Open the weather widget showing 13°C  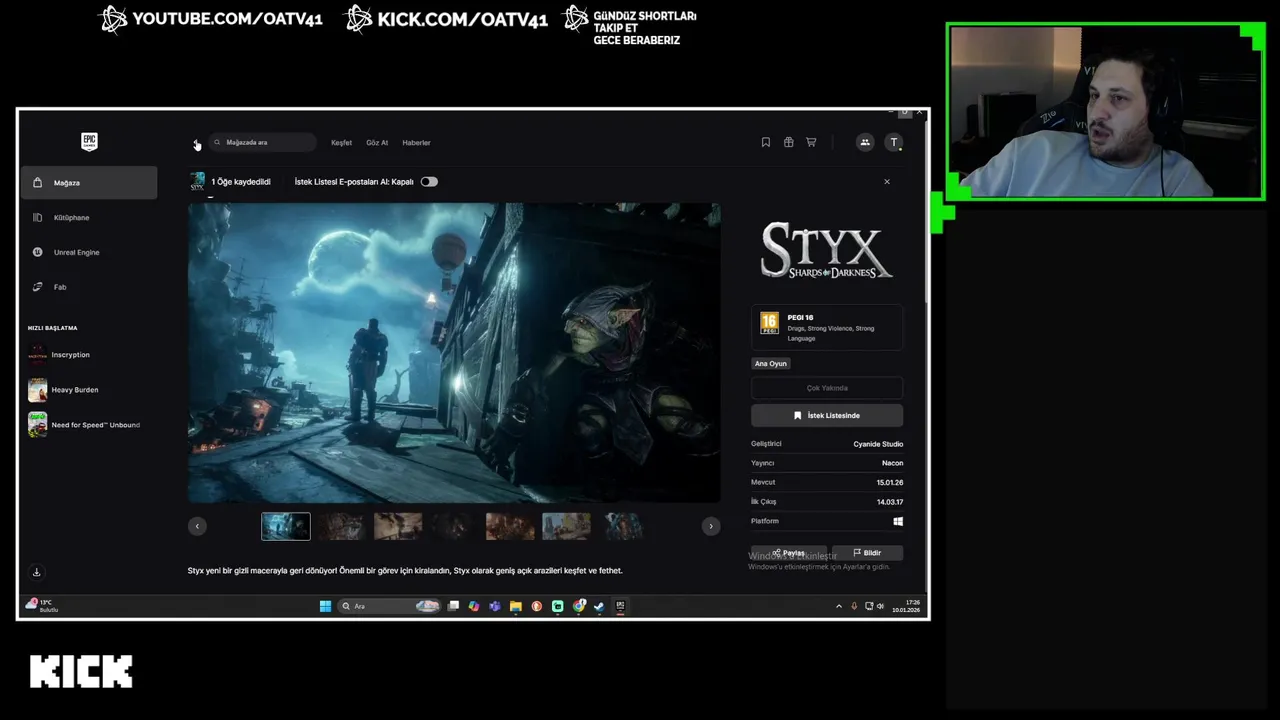[42, 606]
